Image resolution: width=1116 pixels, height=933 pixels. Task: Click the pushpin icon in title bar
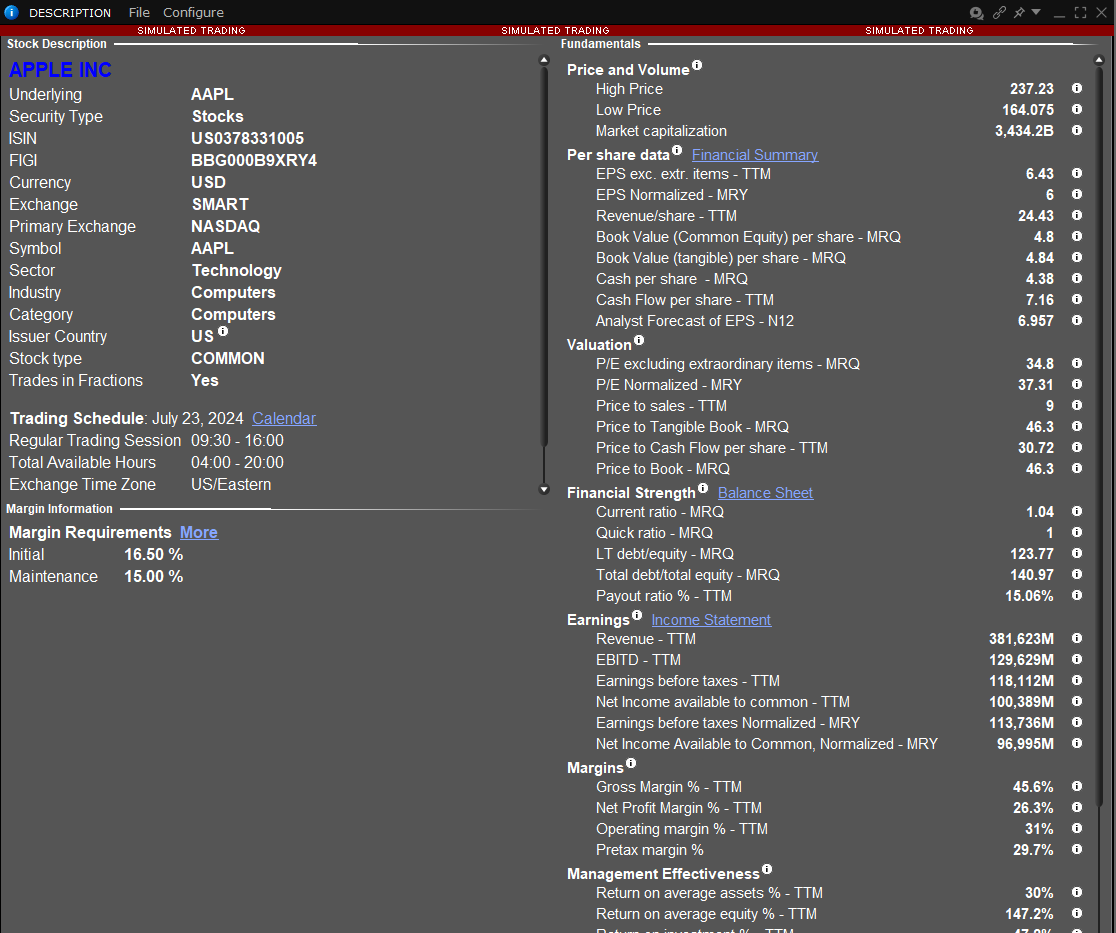tap(1019, 13)
